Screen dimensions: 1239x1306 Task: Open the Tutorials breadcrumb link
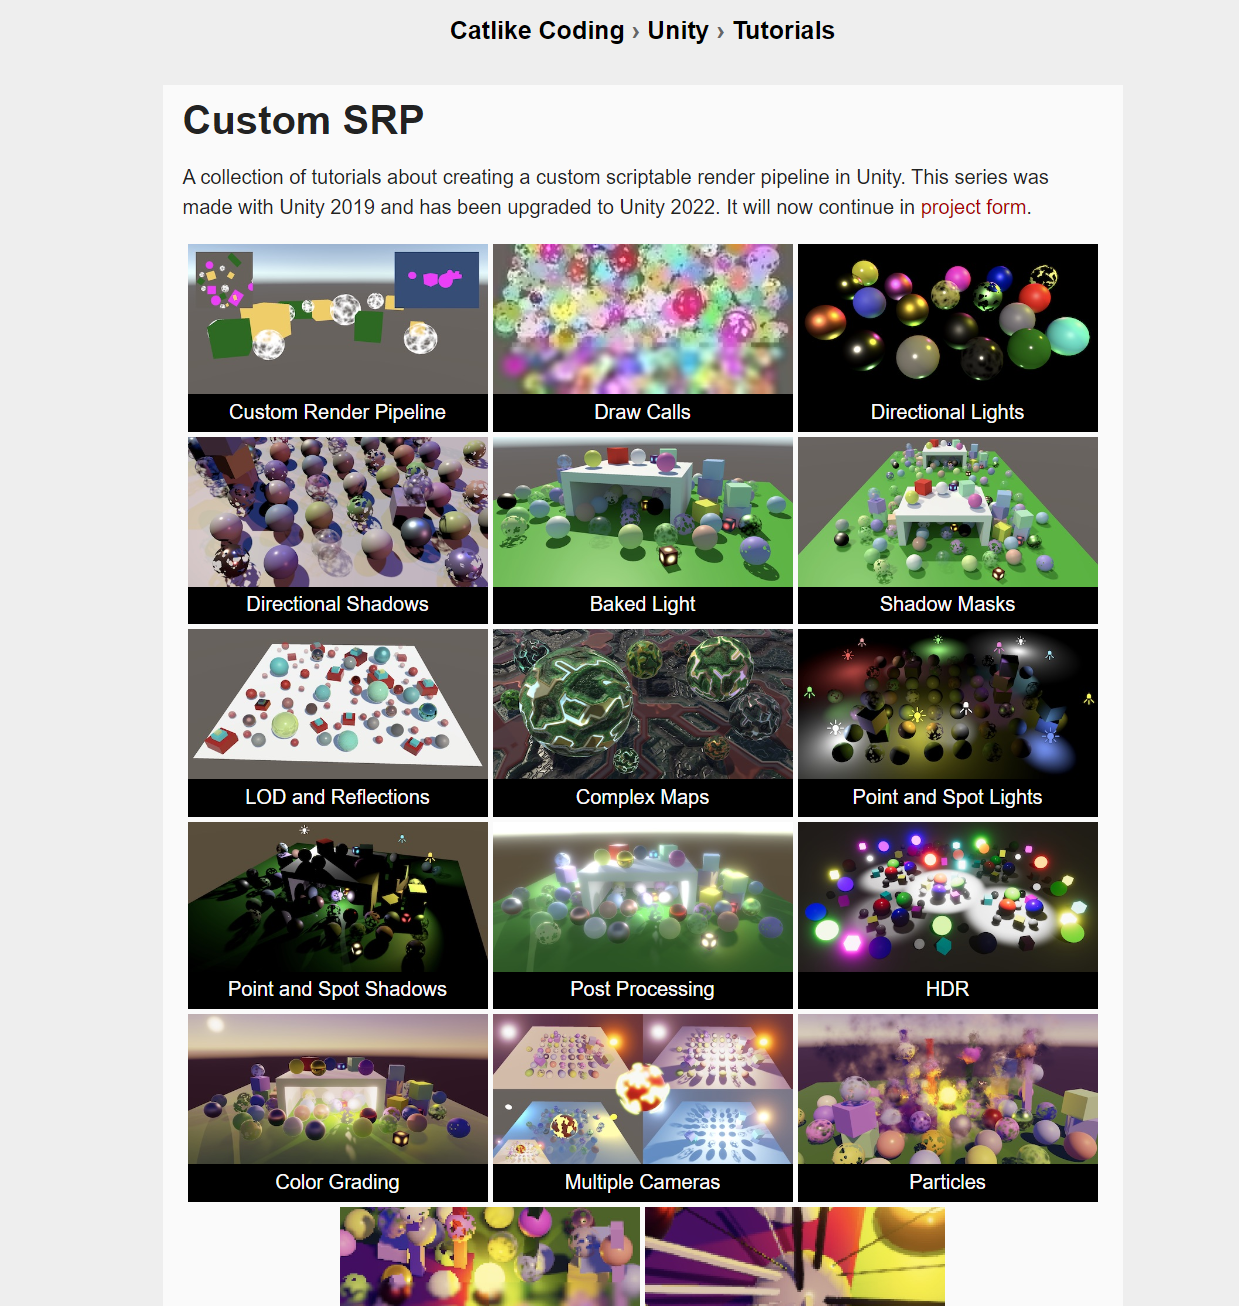[784, 31]
